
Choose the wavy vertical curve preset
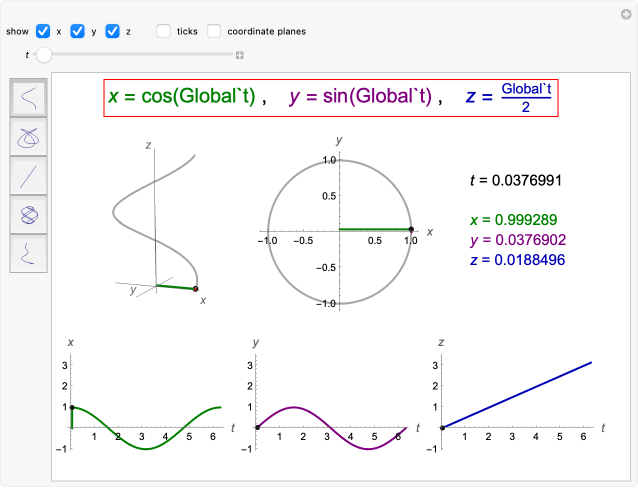click(30, 252)
